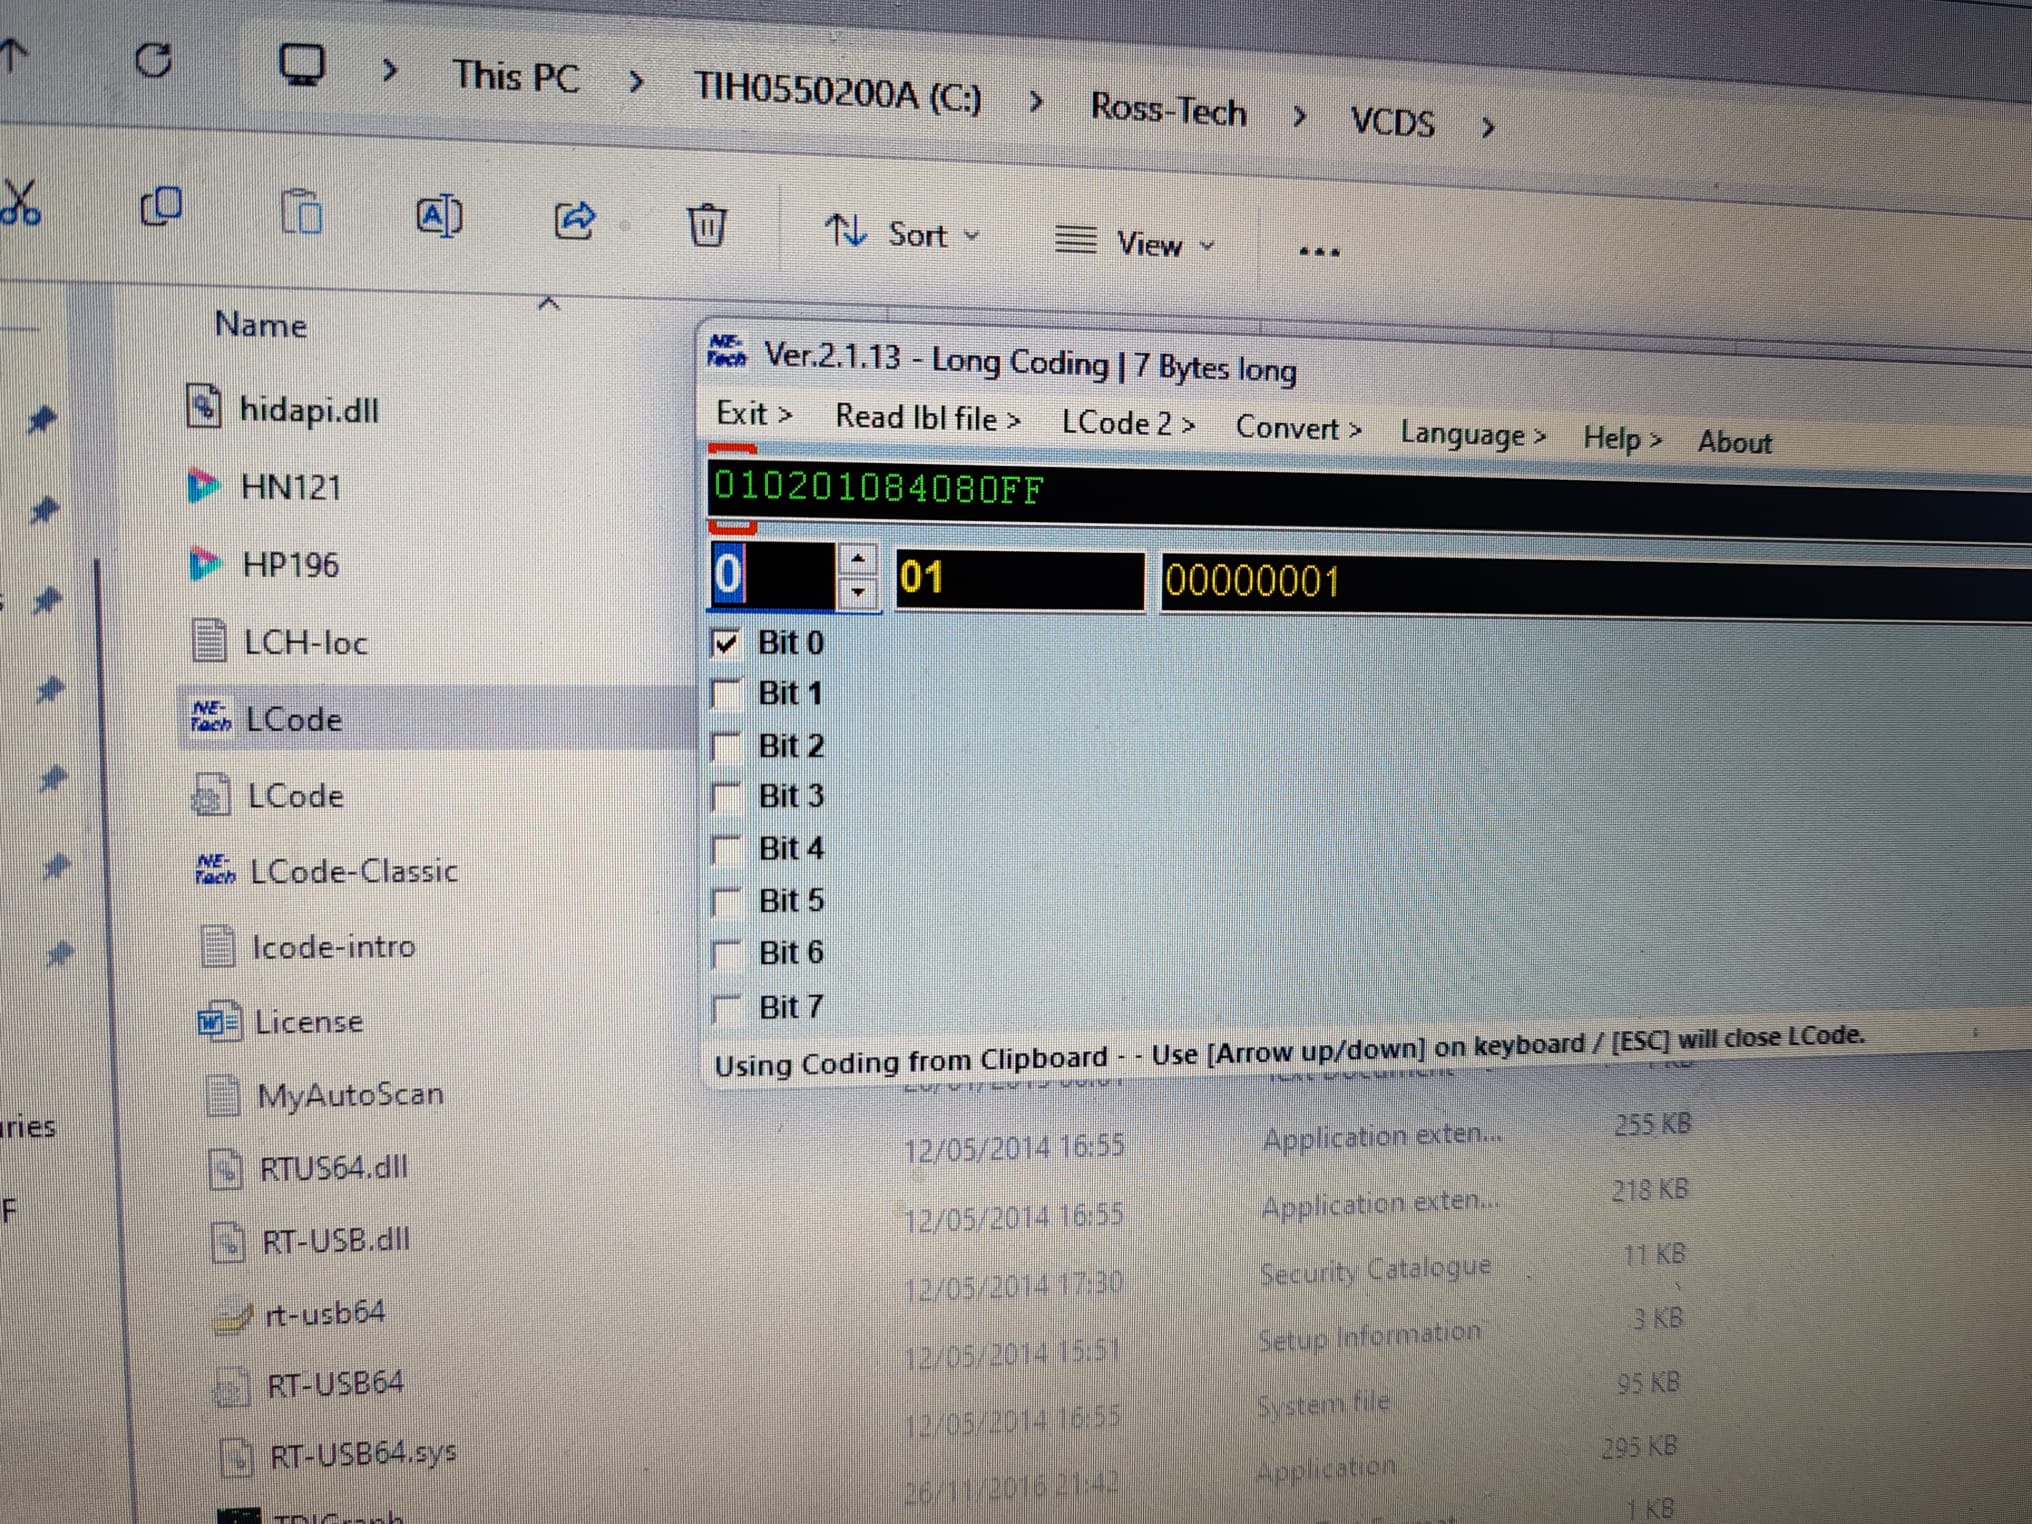The image size is (2032, 1524).
Task: Click the HP196 file icon
Action: 205,563
